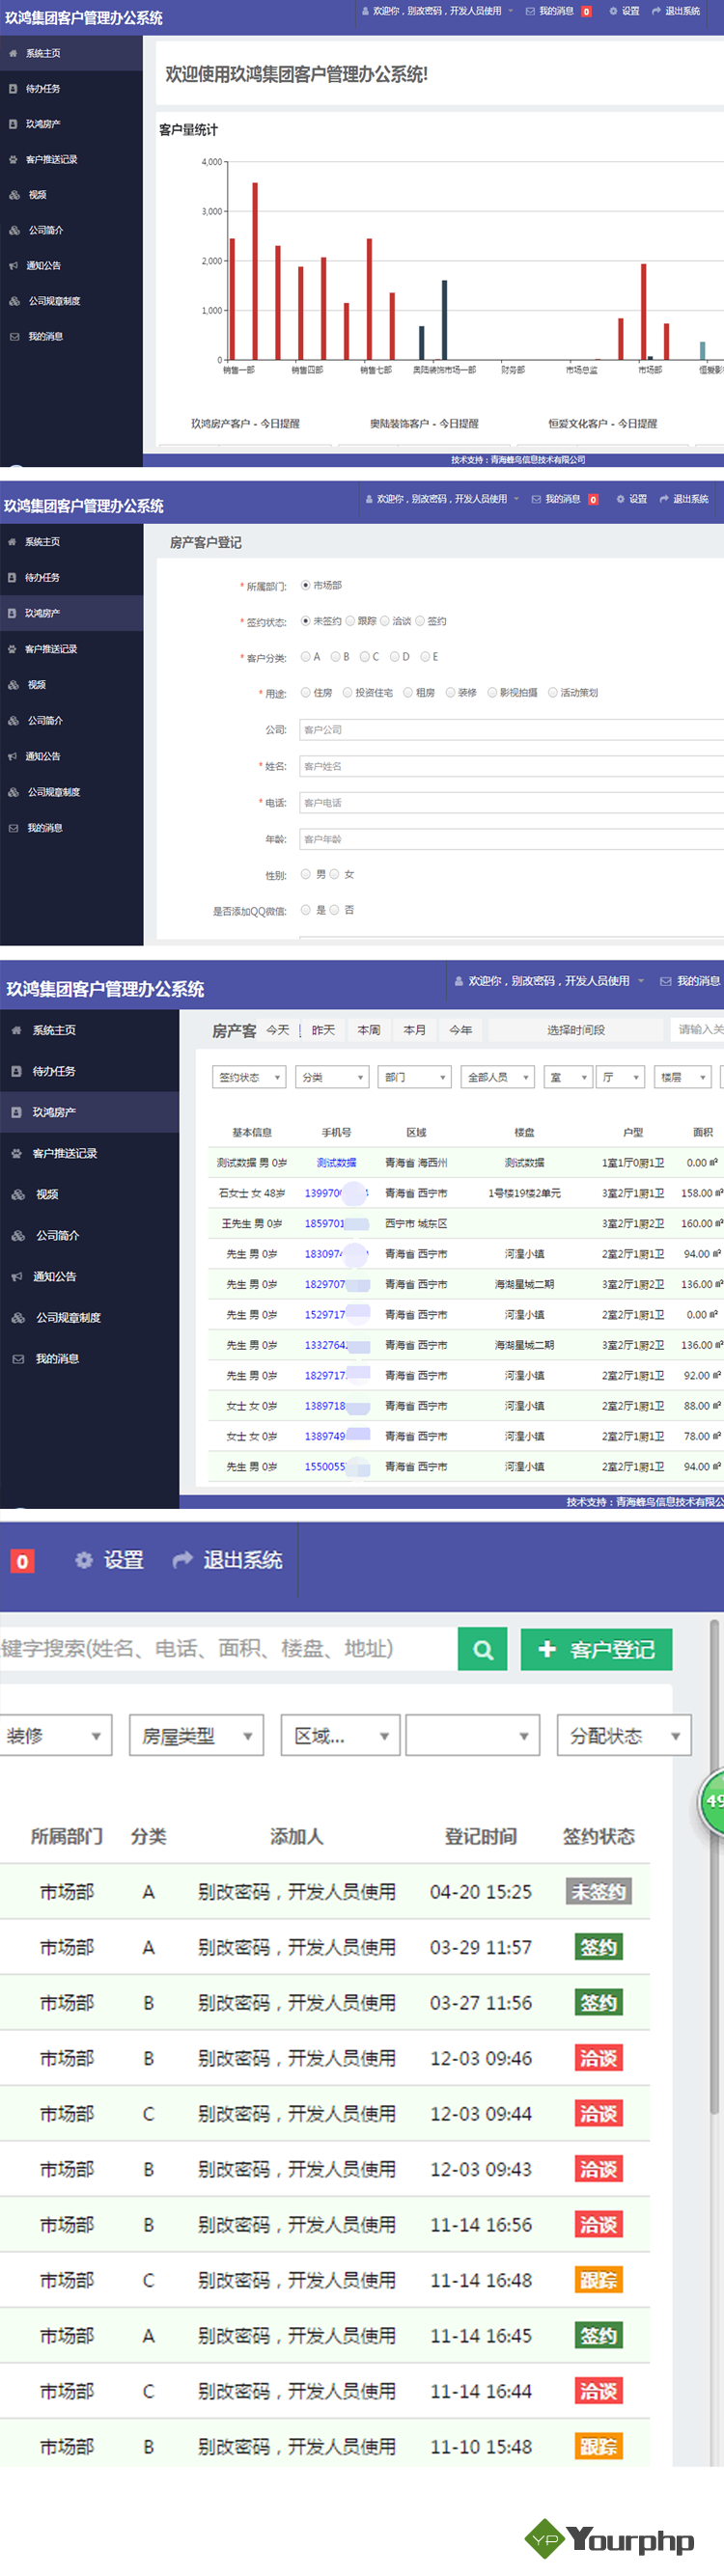
Task: Select 投资住宅 usage radio button
Action: tap(348, 692)
